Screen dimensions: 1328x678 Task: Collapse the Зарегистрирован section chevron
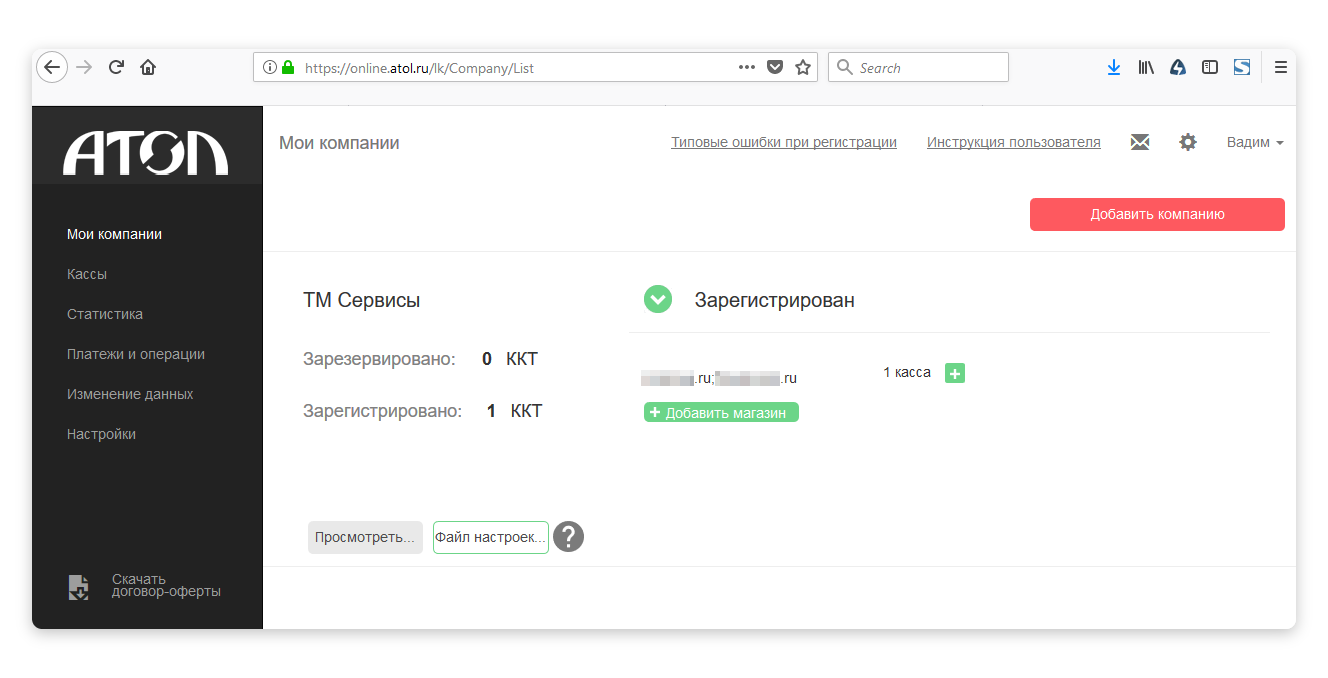657,298
